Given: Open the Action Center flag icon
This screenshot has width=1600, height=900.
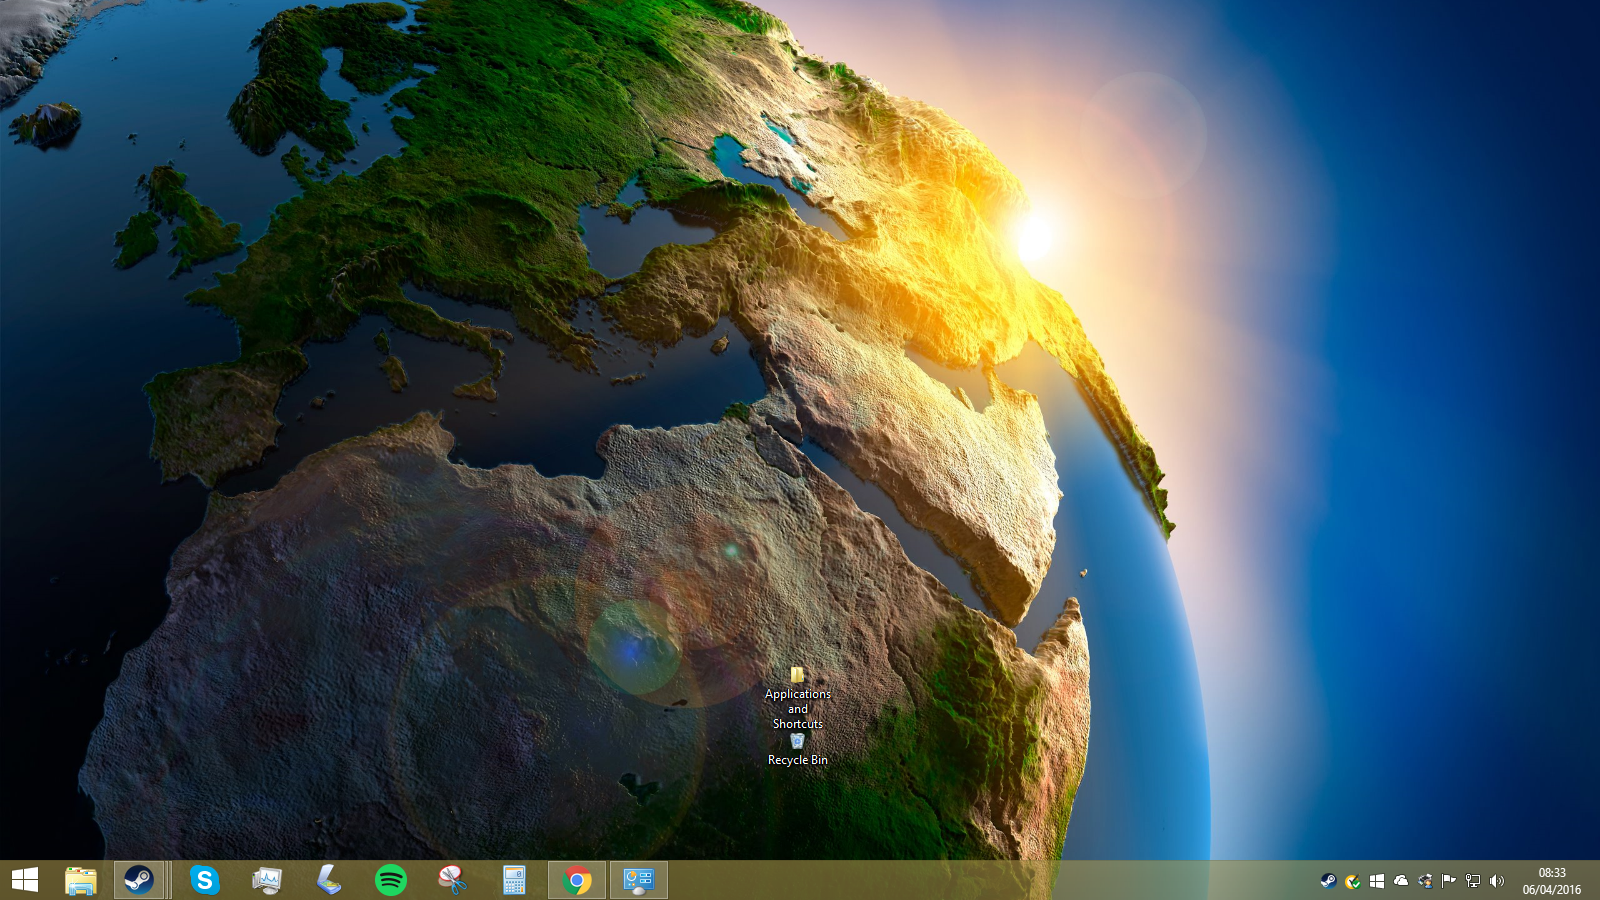Looking at the screenshot, I should [1449, 881].
